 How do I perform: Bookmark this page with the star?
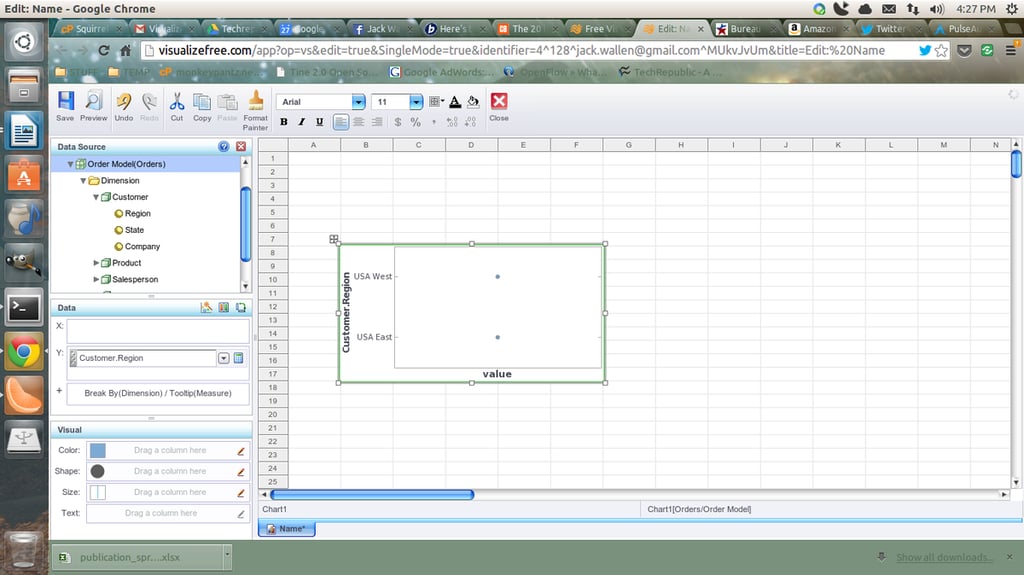pos(941,50)
